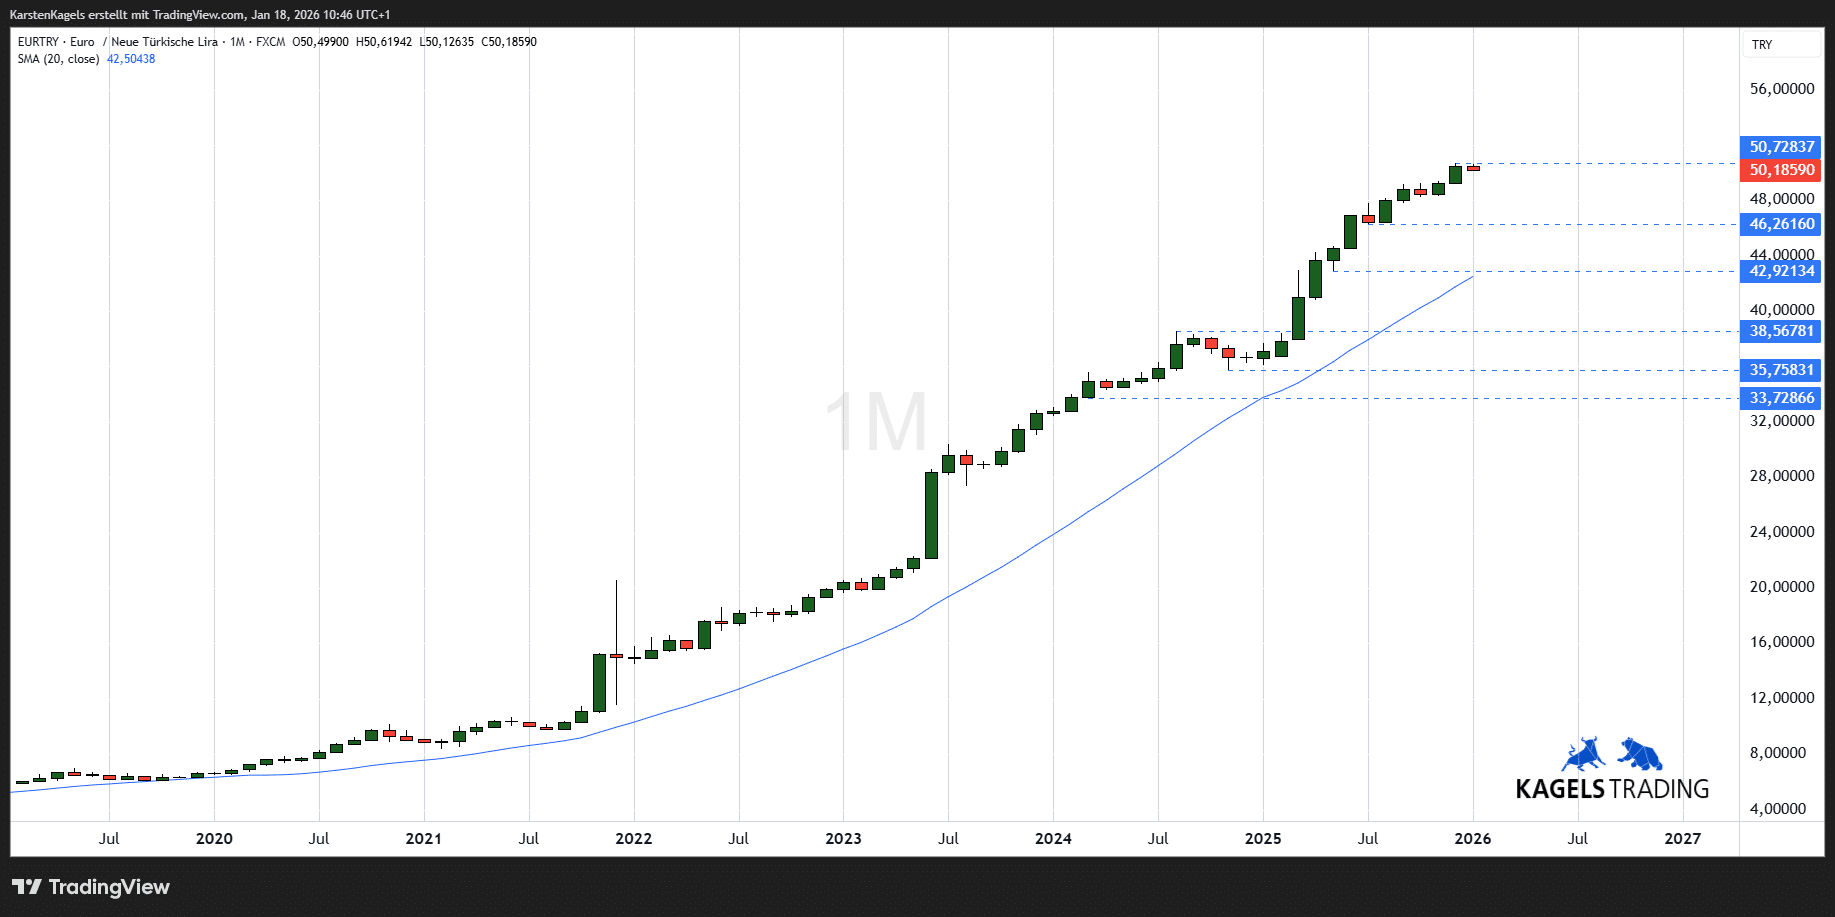Click the TradingView logo at bottom left

91,887
